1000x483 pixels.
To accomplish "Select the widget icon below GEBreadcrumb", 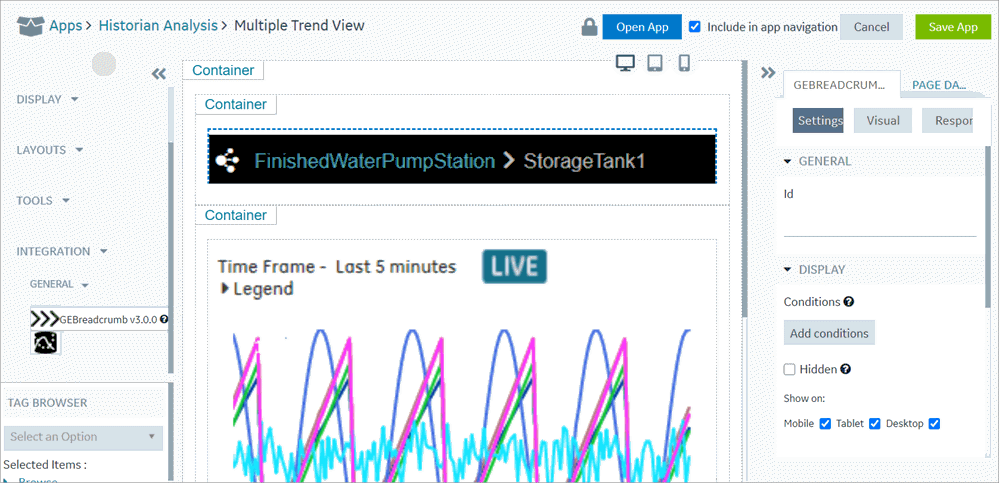I will 45,343.
